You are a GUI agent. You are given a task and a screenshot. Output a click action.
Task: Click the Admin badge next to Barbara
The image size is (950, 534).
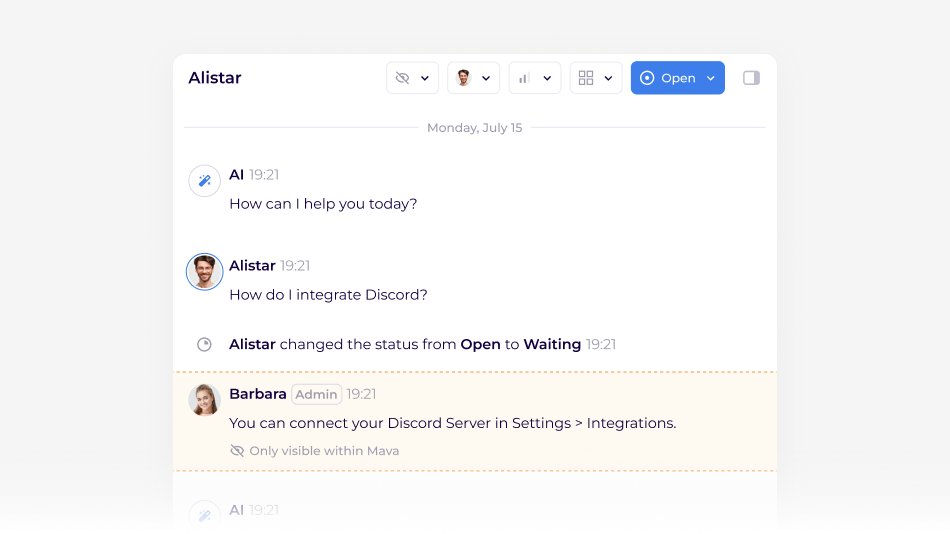(x=316, y=394)
